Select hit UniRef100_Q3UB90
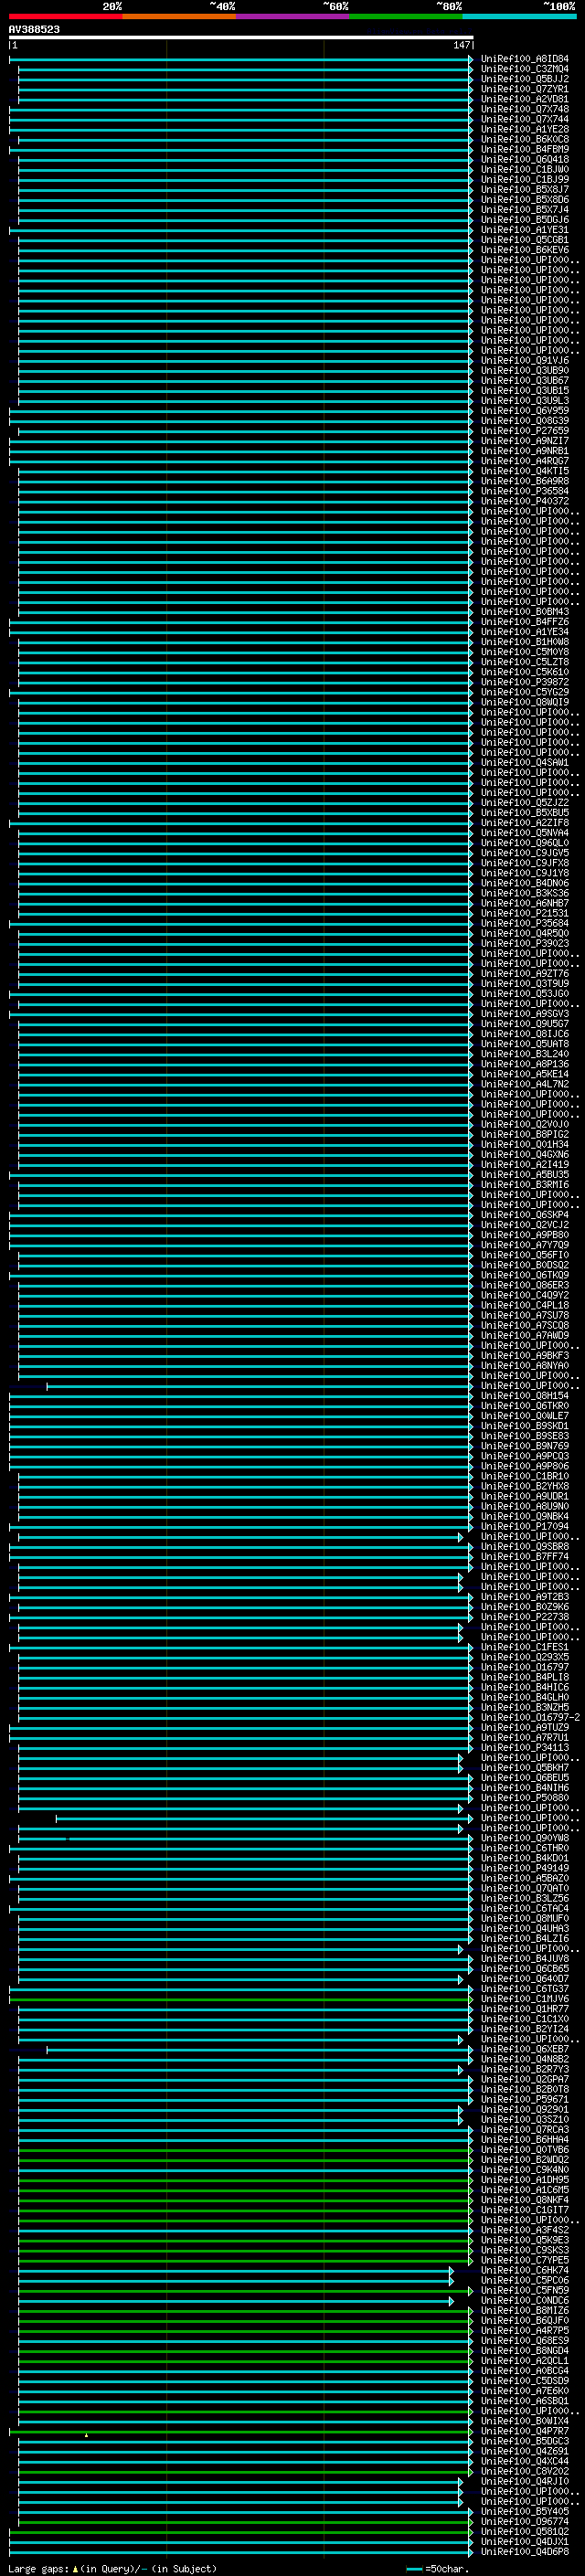 (x=525, y=370)
